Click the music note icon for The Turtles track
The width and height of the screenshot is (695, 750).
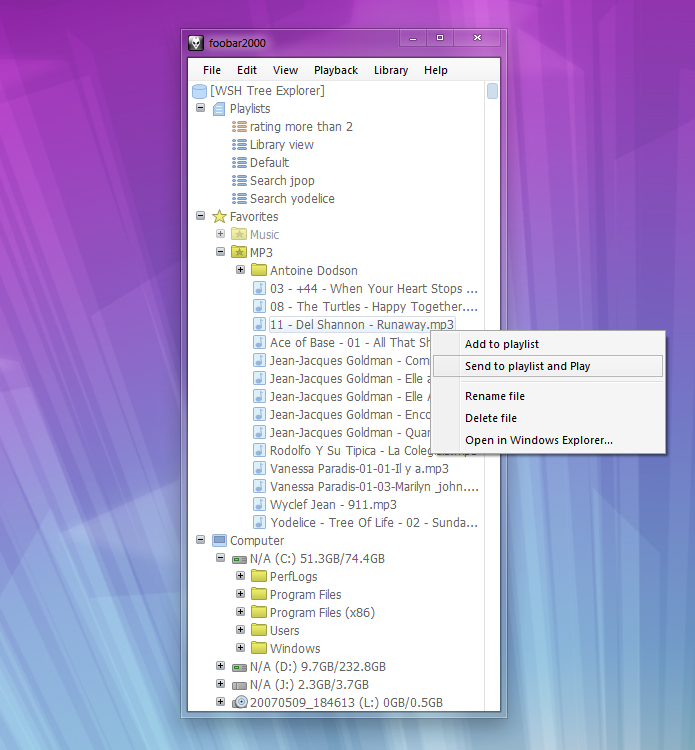pyautogui.click(x=259, y=306)
